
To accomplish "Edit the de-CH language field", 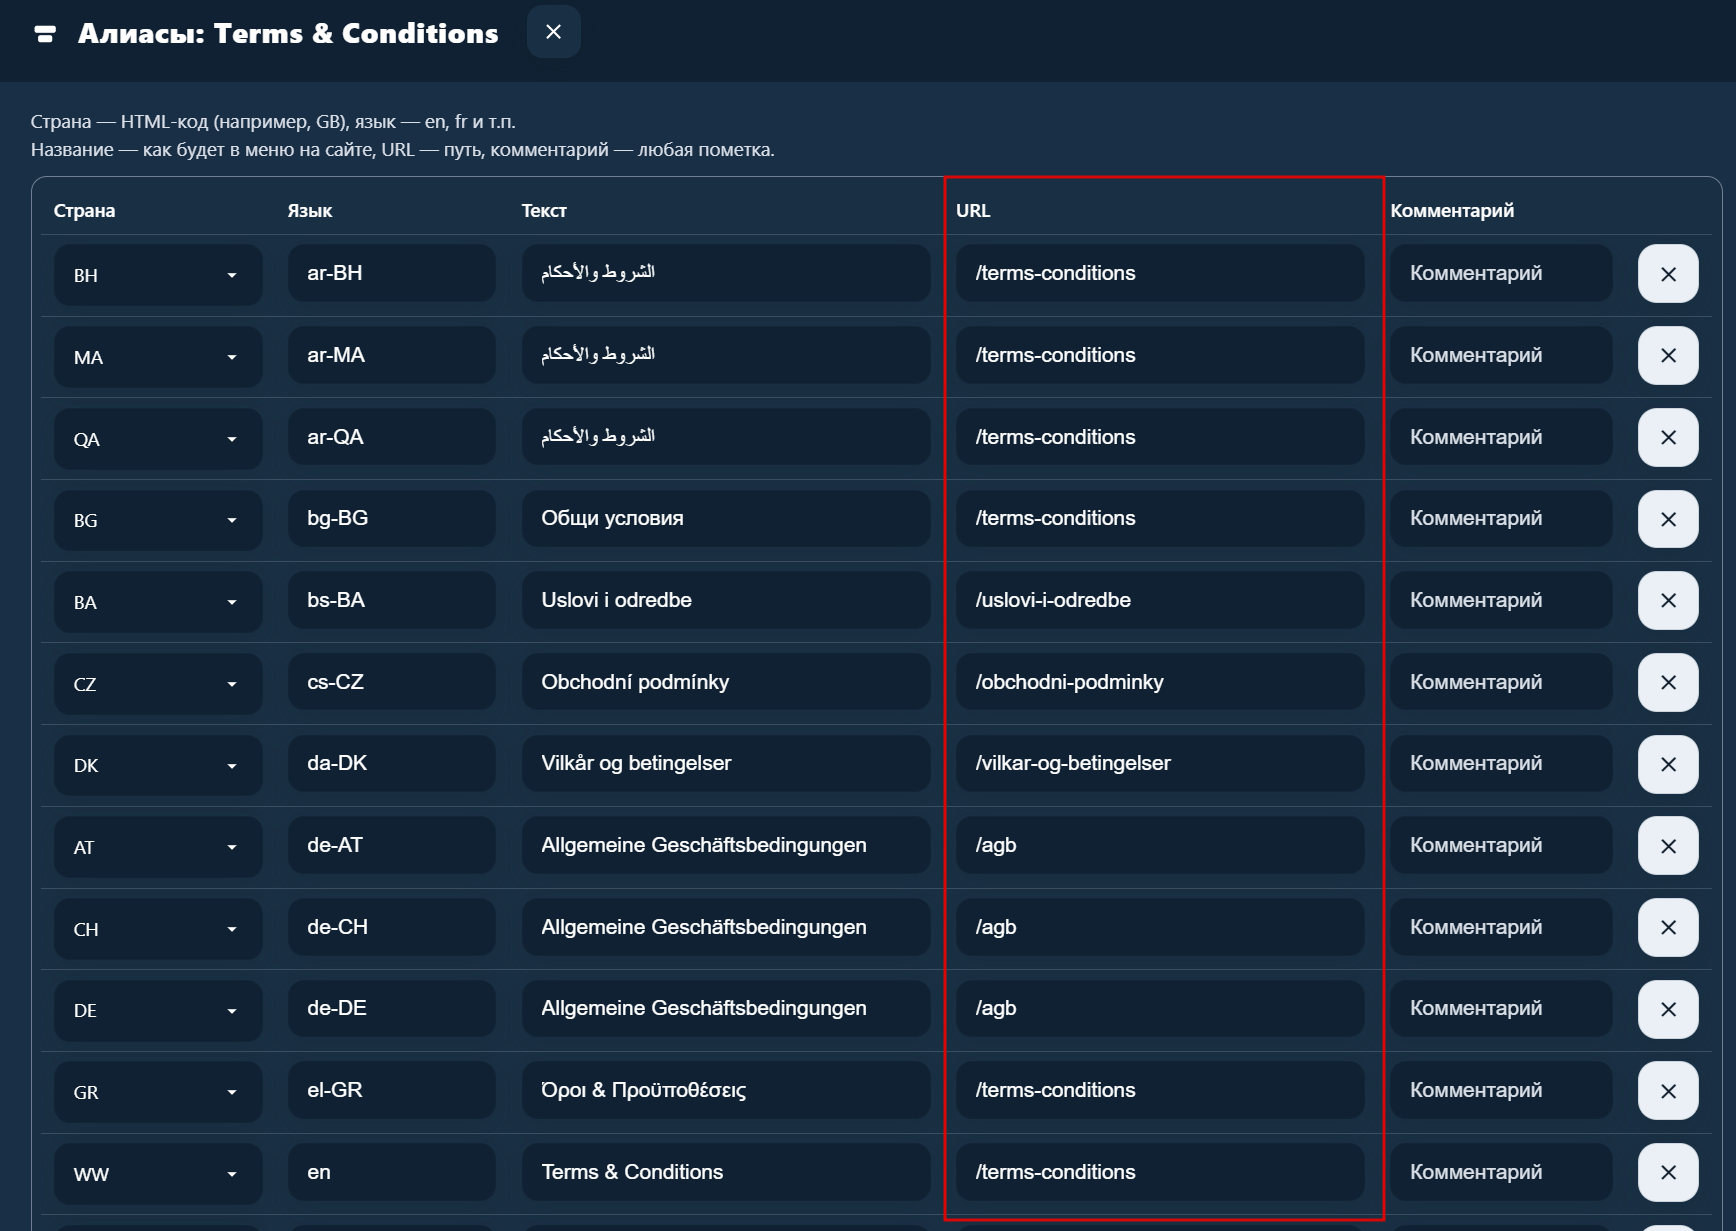I will coord(391,927).
